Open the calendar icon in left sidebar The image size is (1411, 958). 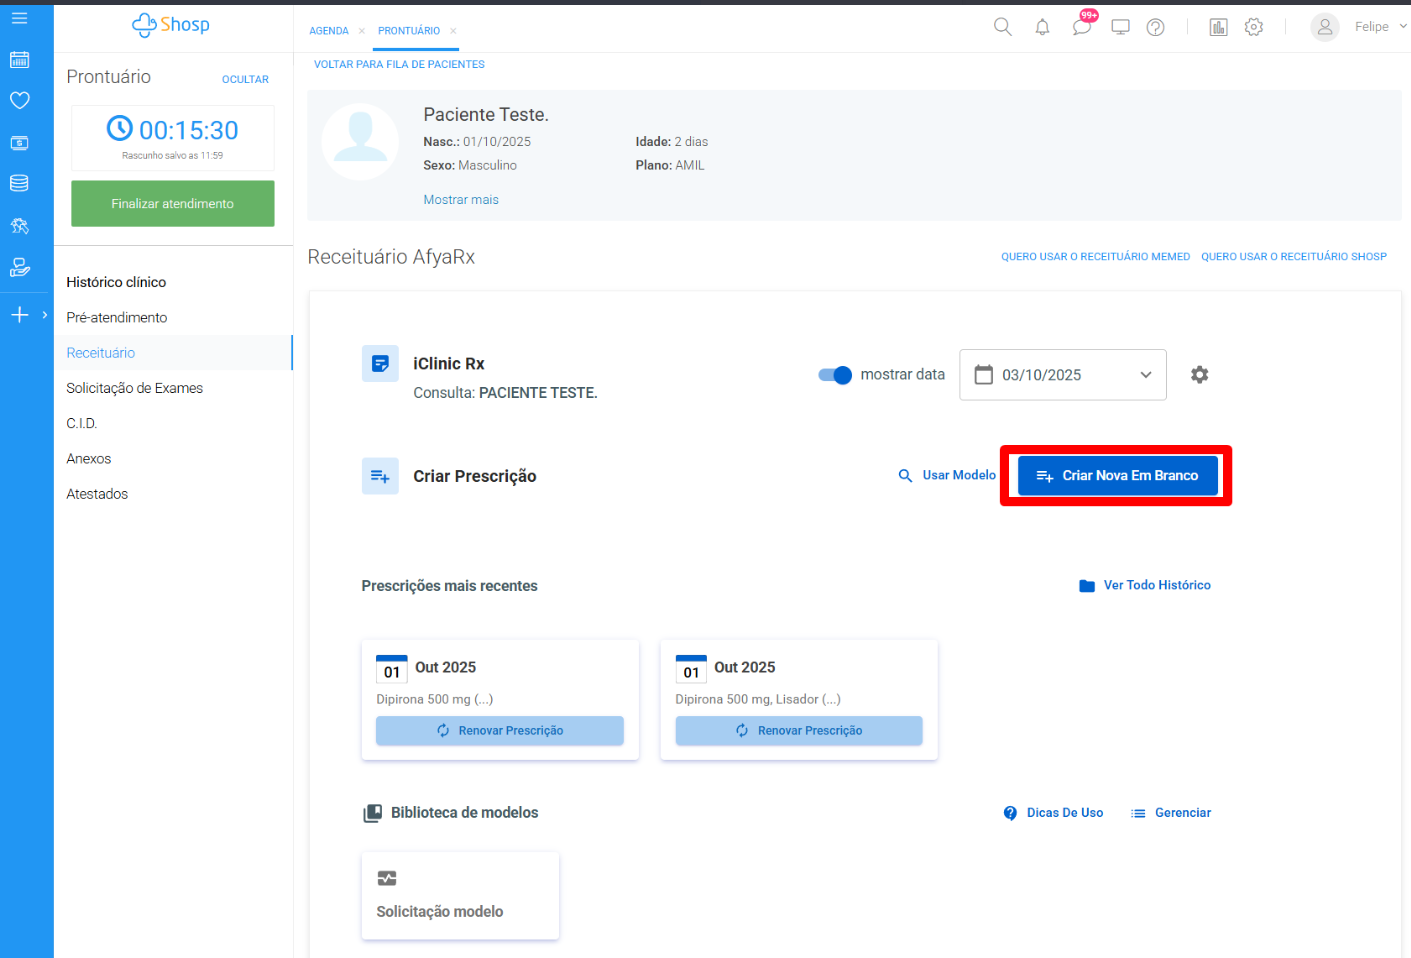[19, 60]
